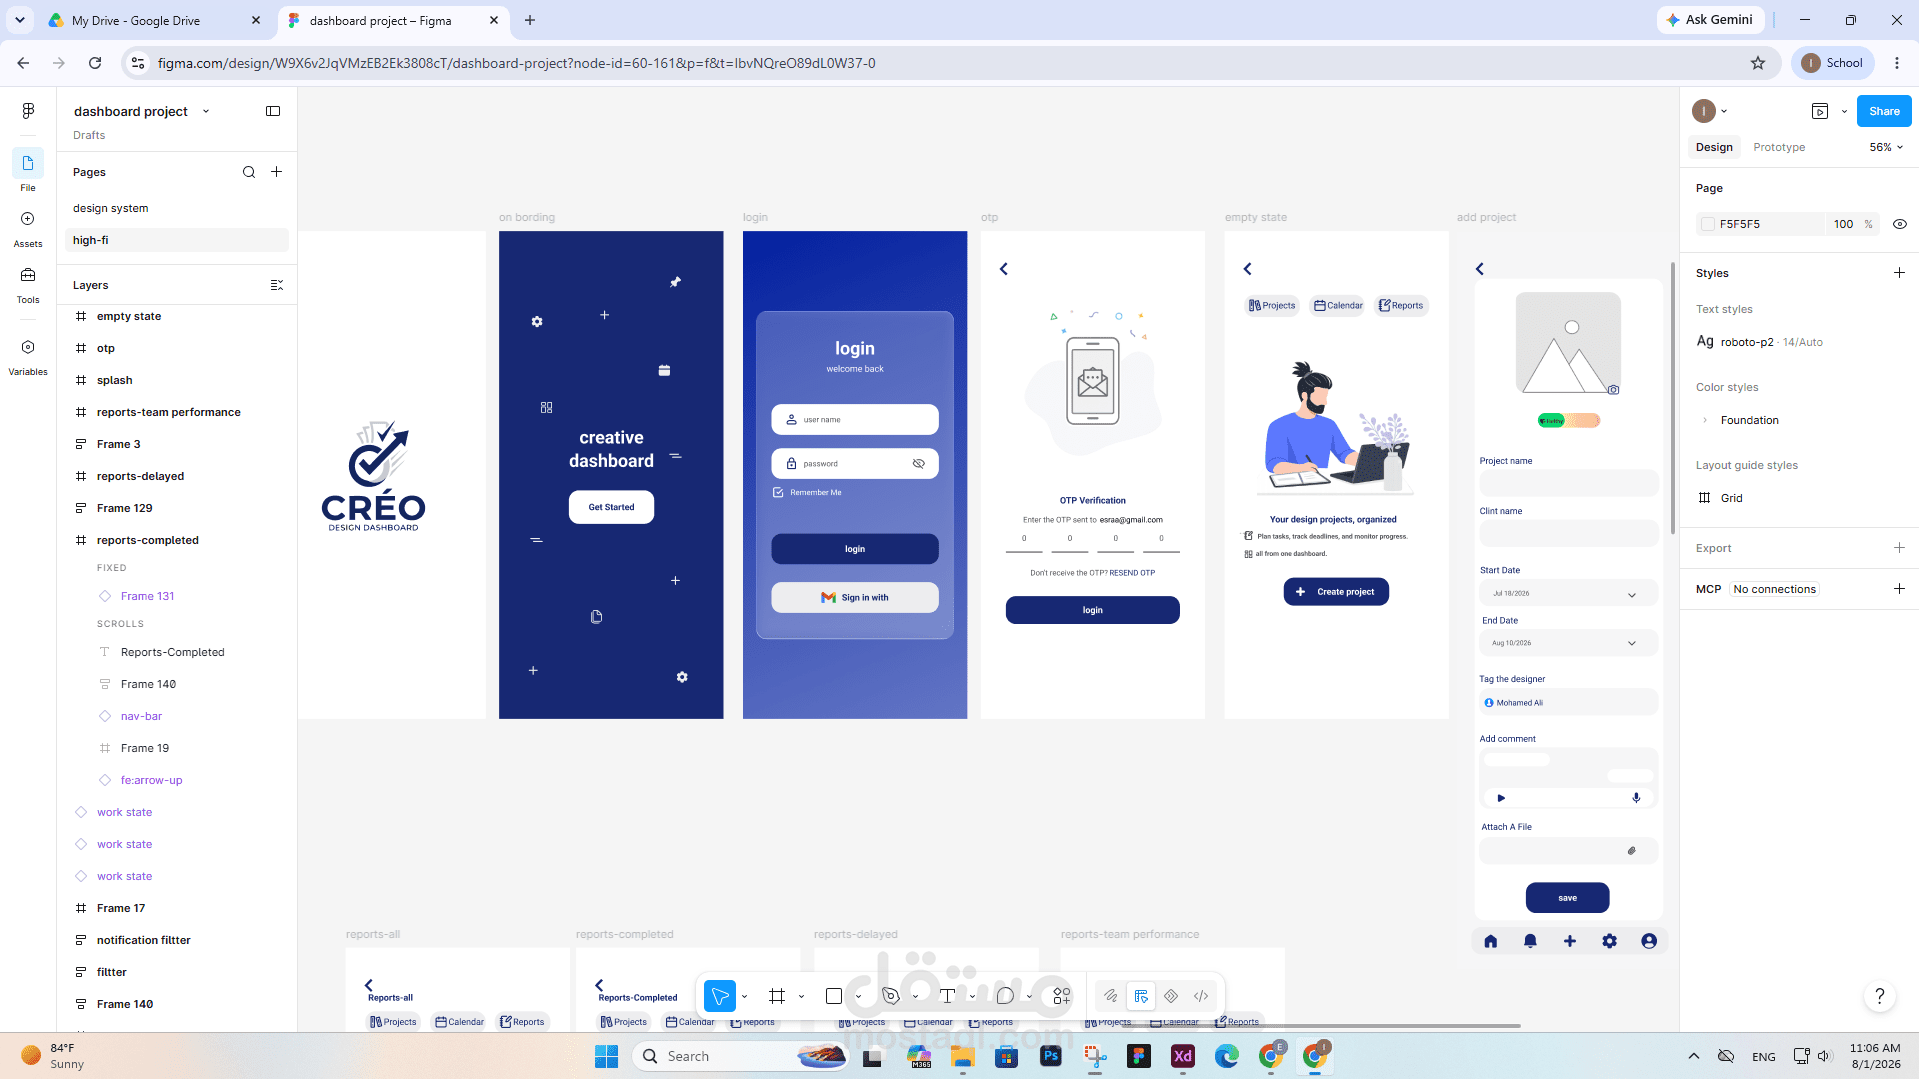
Task: Toggle Remember Me checkbox in login frame
Action: tap(778, 492)
